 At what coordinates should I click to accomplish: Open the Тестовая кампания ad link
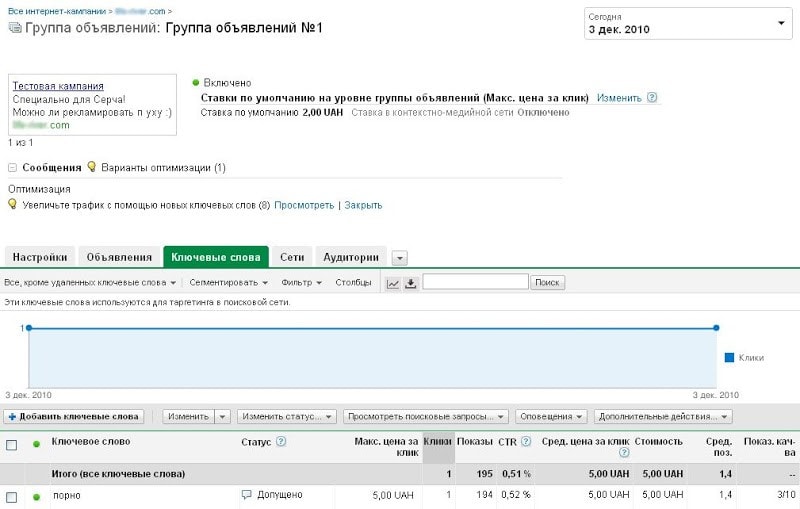[x=58, y=86]
